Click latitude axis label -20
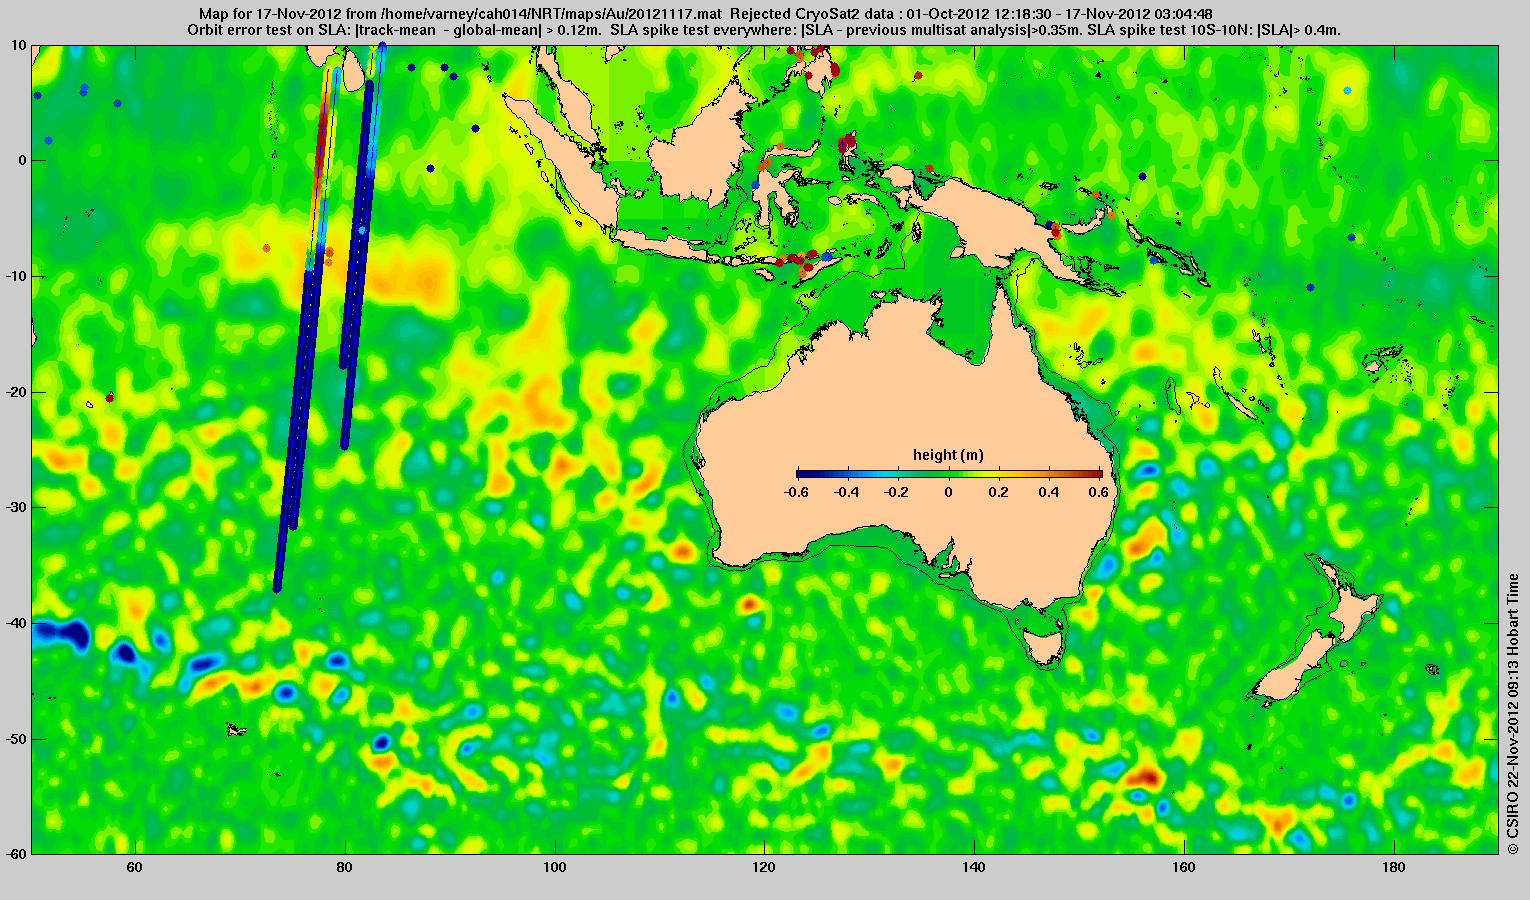The height and width of the screenshot is (900, 1530). point(17,392)
